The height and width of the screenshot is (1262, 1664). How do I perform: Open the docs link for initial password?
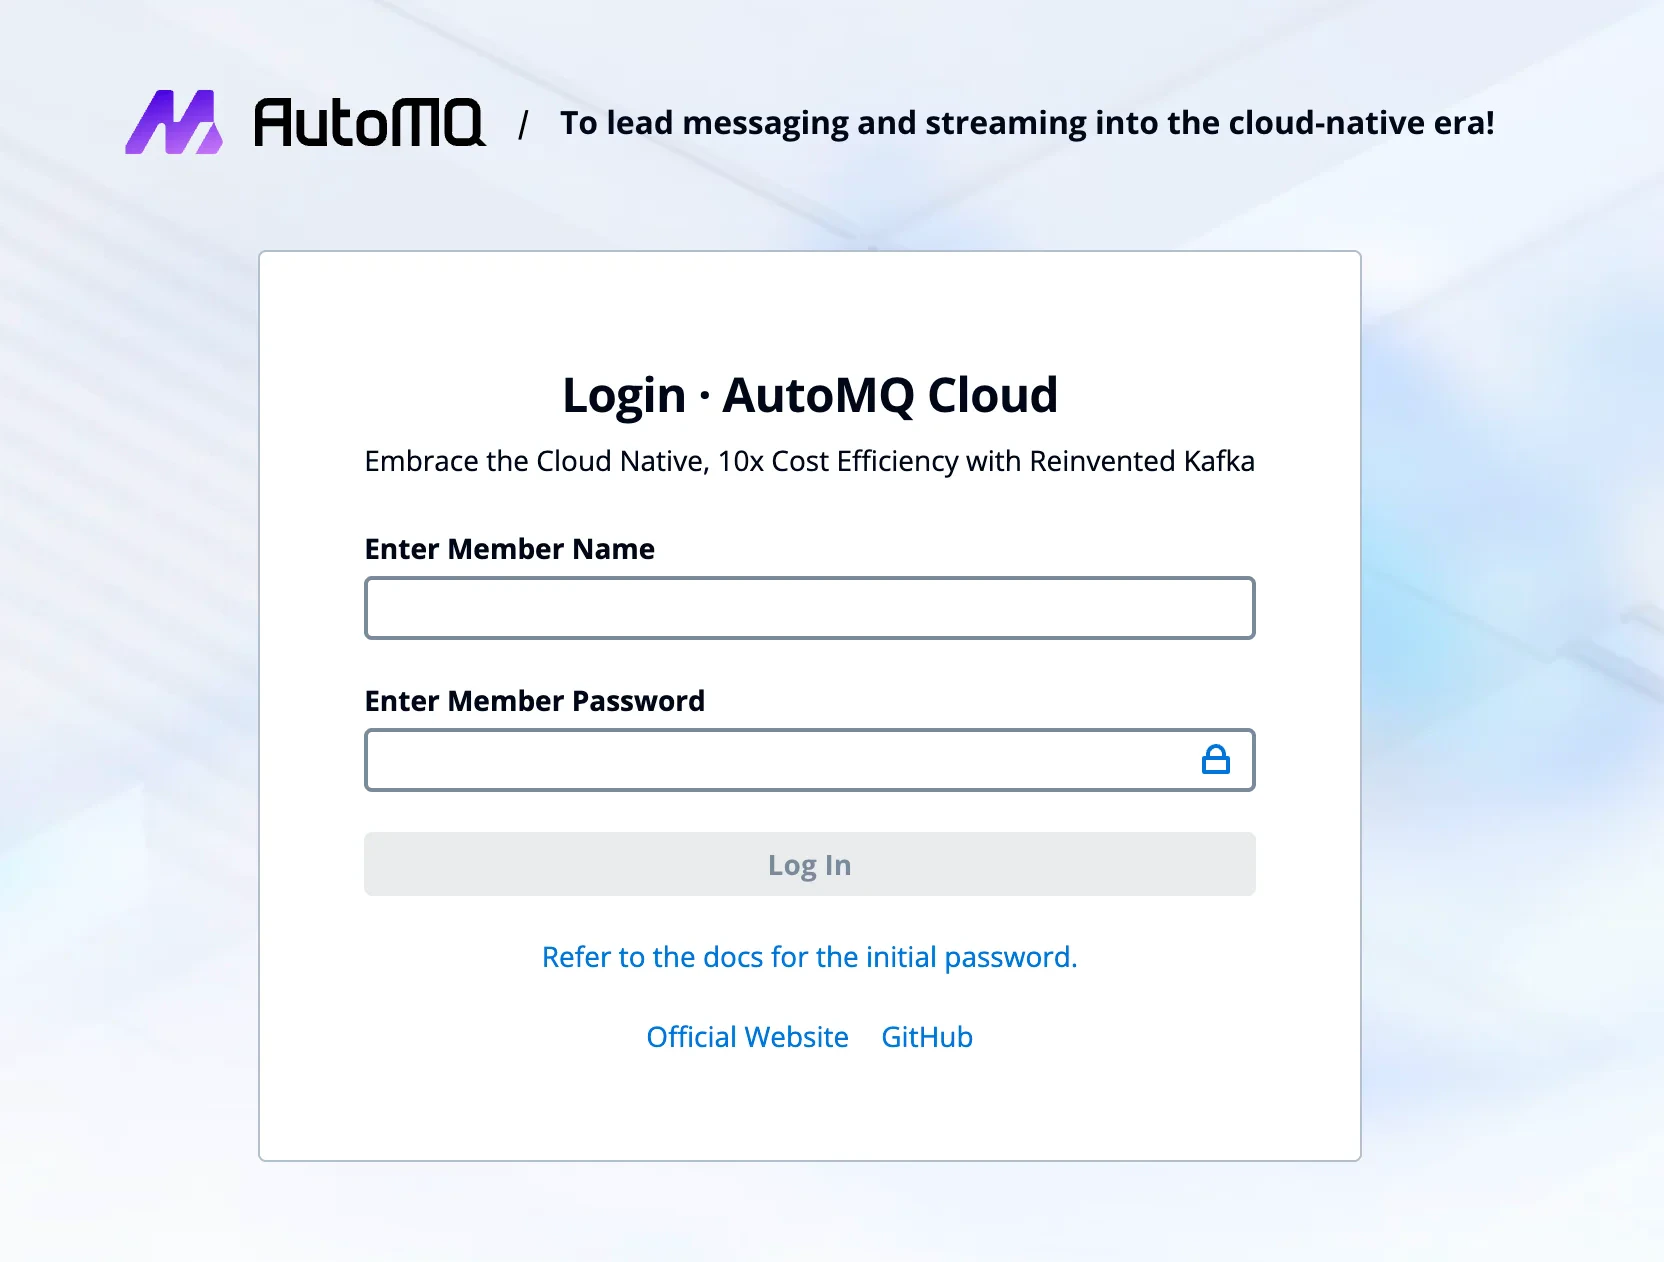click(x=810, y=957)
